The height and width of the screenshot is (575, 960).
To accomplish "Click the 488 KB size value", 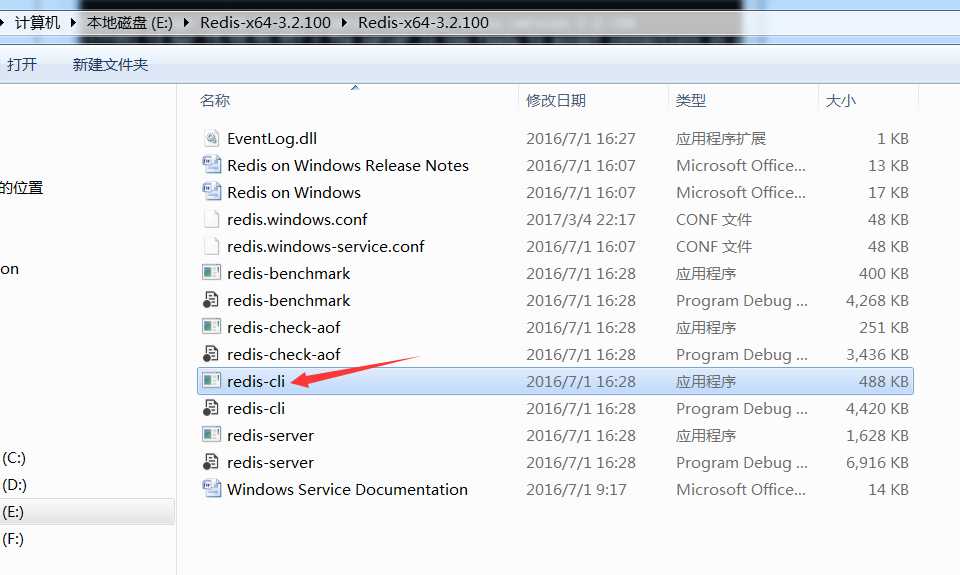I will tap(883, 381).
